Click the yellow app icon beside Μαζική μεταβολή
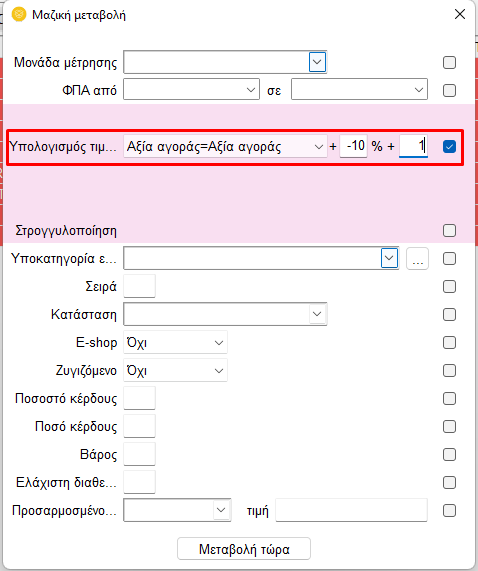The width and height of the screenshot is (478, 571). 19,15
